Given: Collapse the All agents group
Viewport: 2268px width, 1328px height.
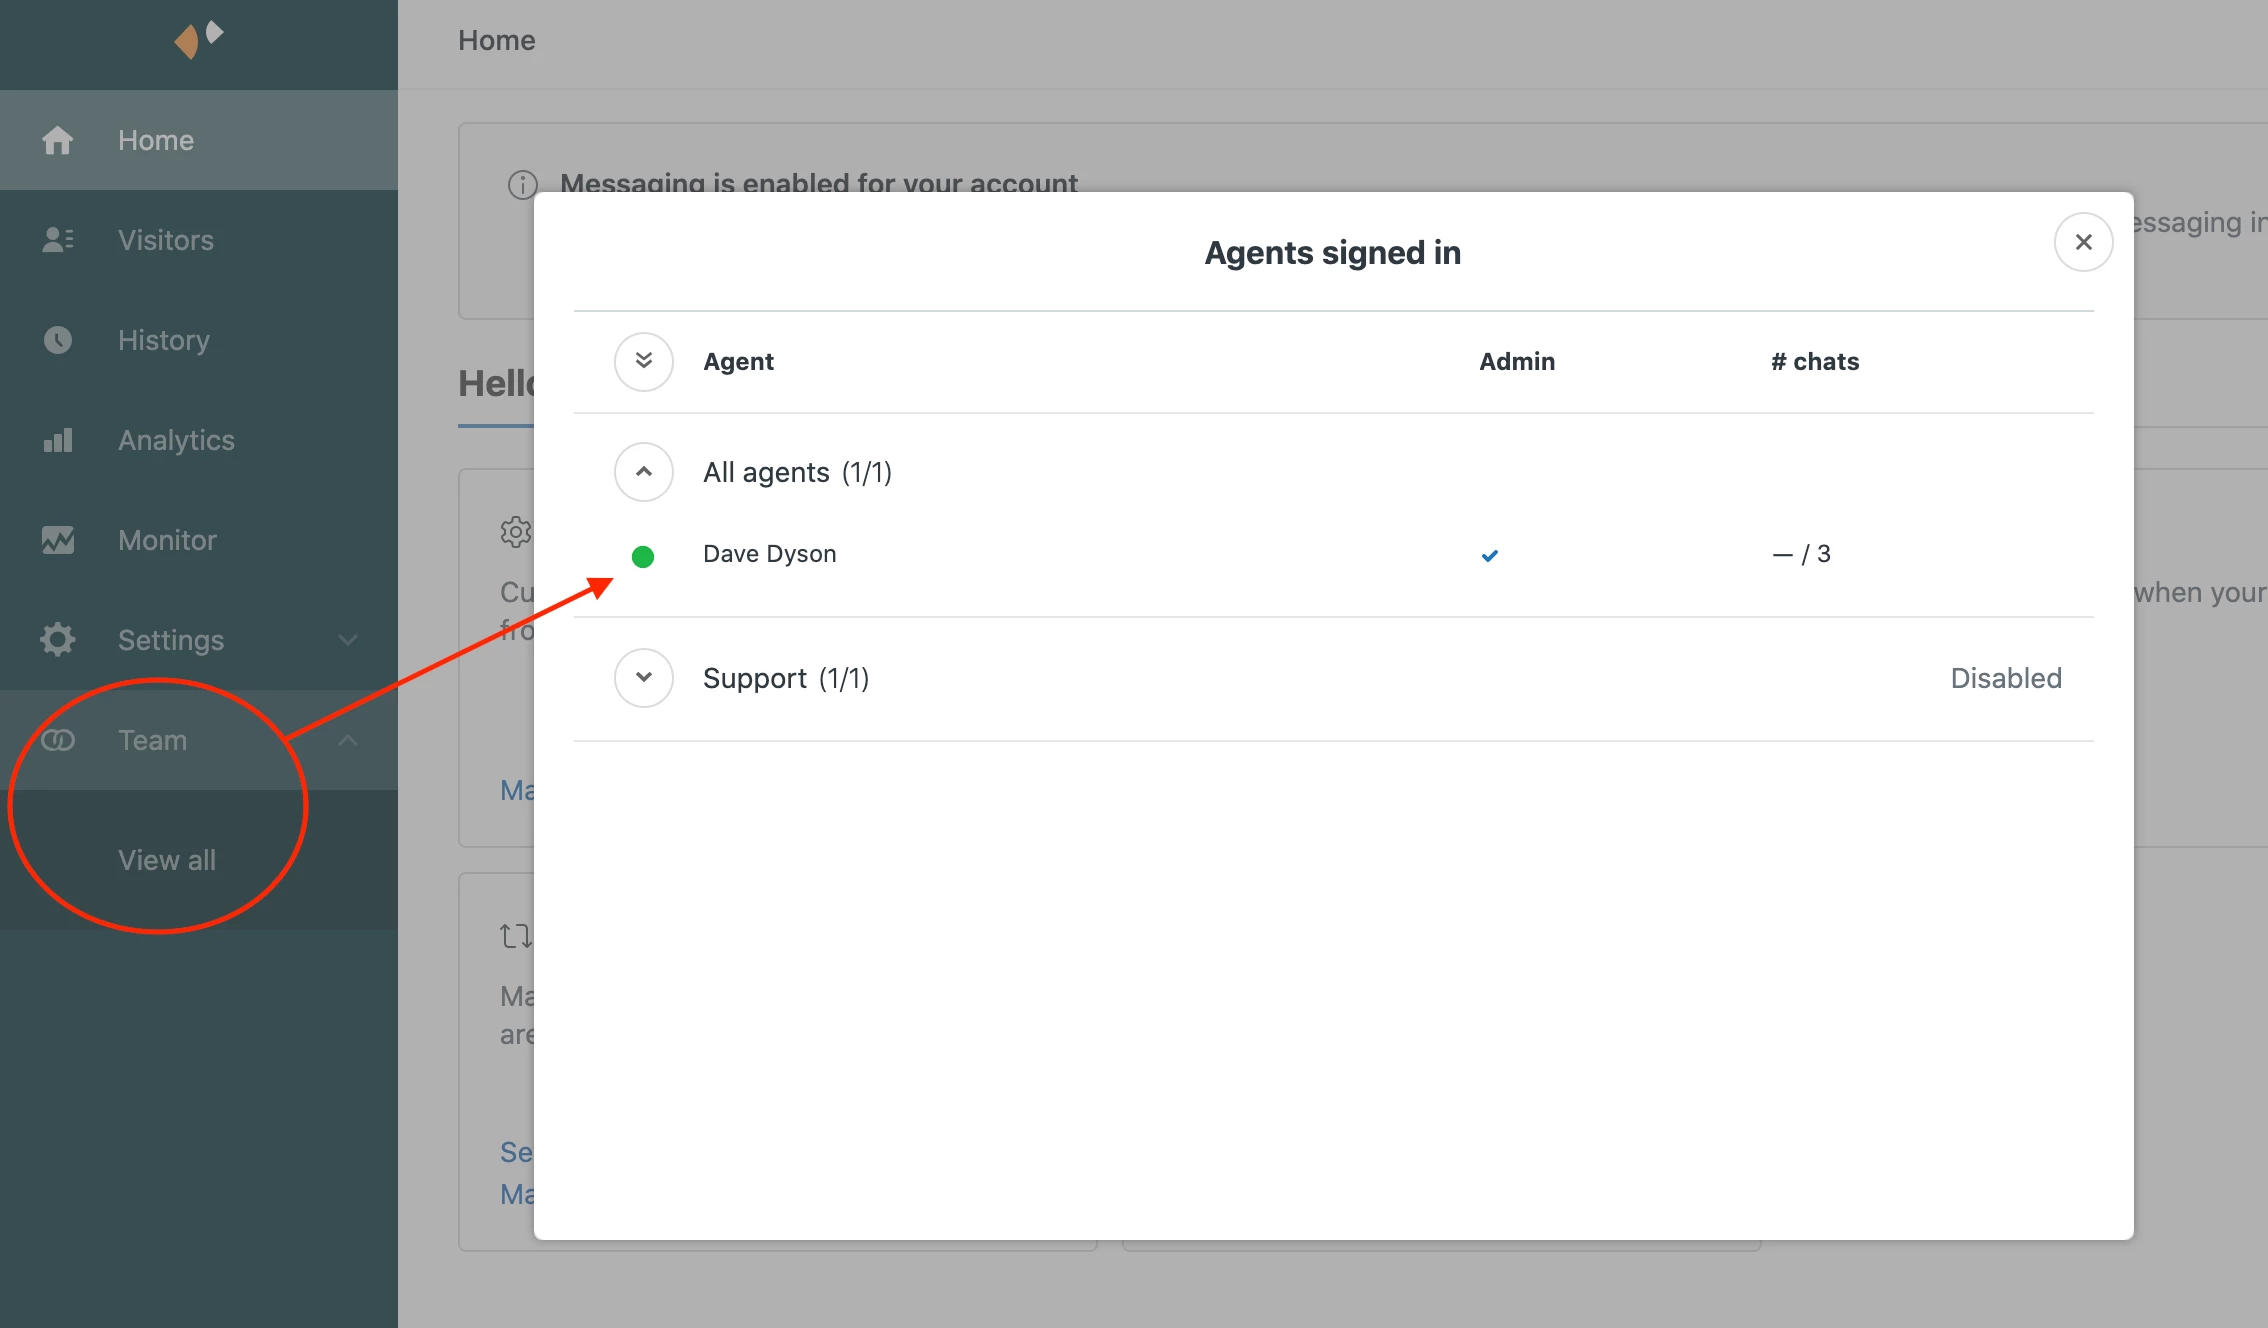Looking at the screenshot, I should click(x=643, y=472).
